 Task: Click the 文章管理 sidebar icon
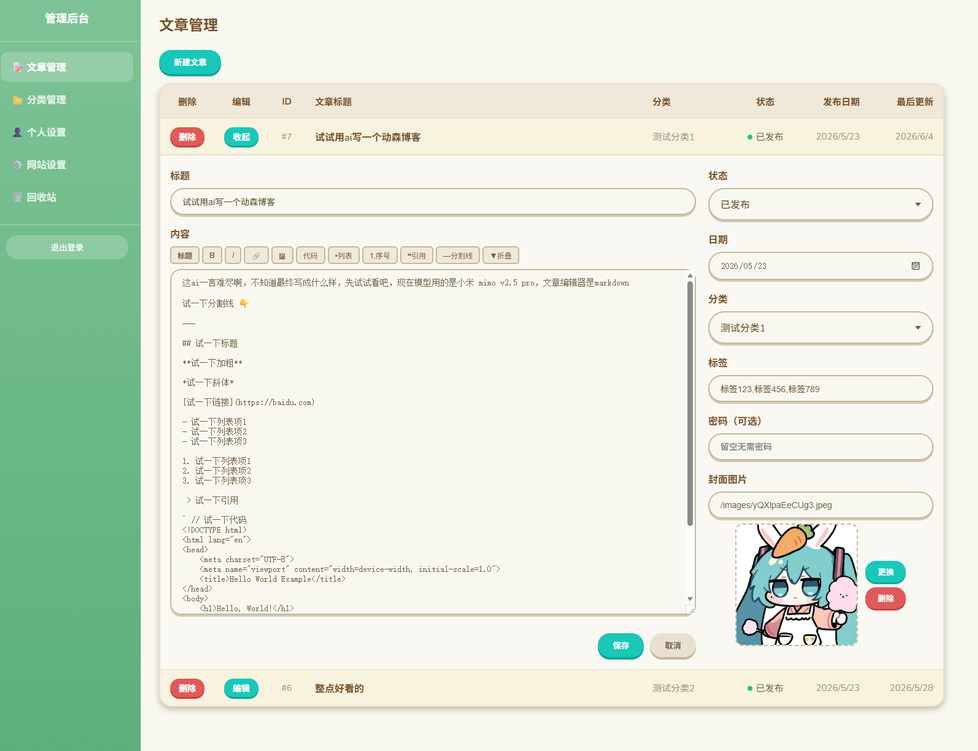click(17, 67)
